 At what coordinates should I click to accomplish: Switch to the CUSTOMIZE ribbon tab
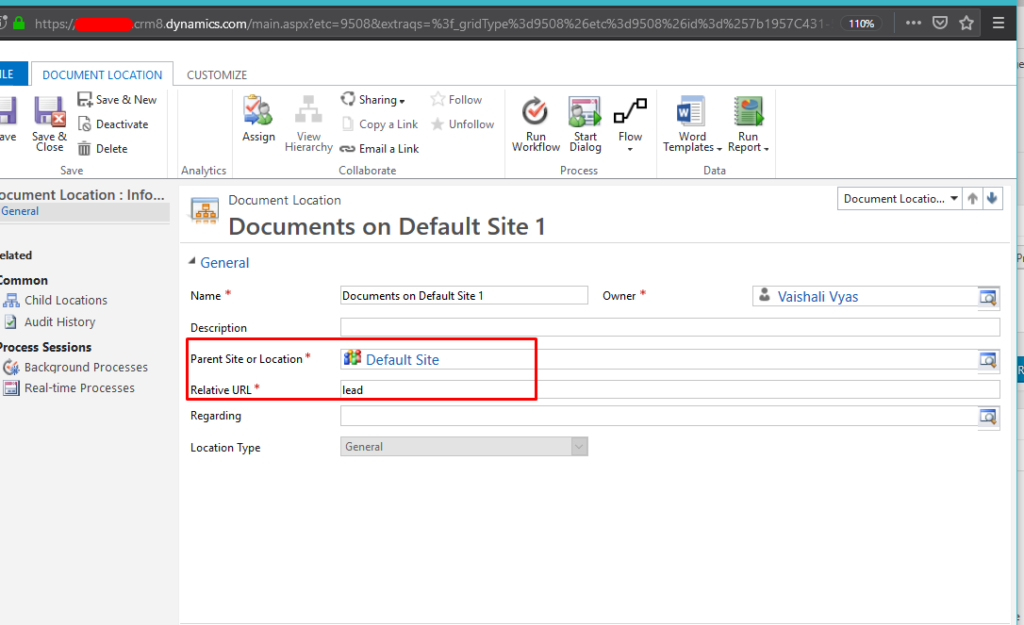click(x=217, y=75)
